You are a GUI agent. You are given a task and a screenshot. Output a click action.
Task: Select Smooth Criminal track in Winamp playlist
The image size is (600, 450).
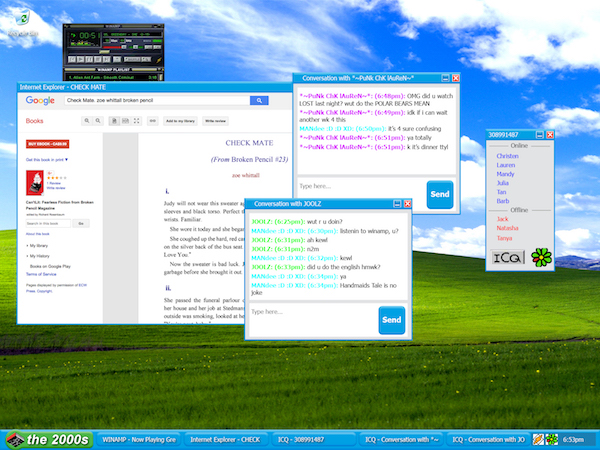point(113,77)
